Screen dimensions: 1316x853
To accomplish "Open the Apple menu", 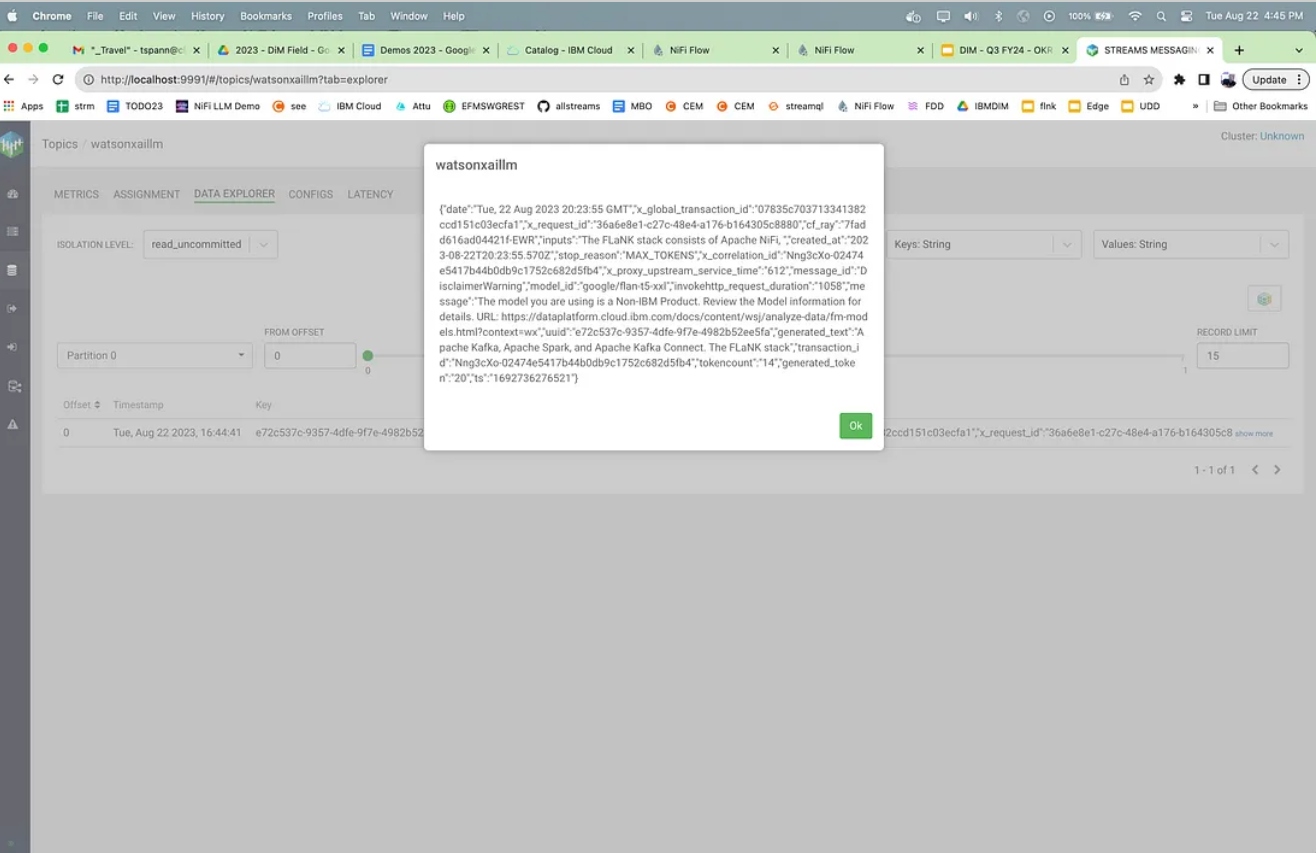I will click(13, 16).
